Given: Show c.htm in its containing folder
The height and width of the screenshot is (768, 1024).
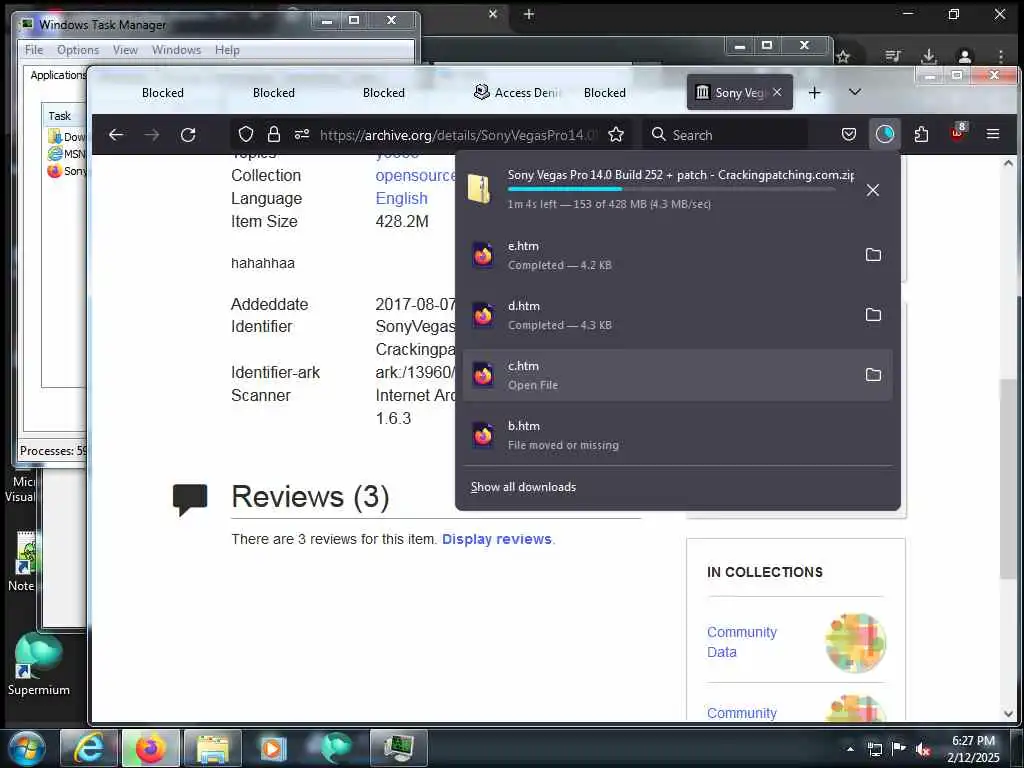Looking at the screenshot, I should (873, 375).
